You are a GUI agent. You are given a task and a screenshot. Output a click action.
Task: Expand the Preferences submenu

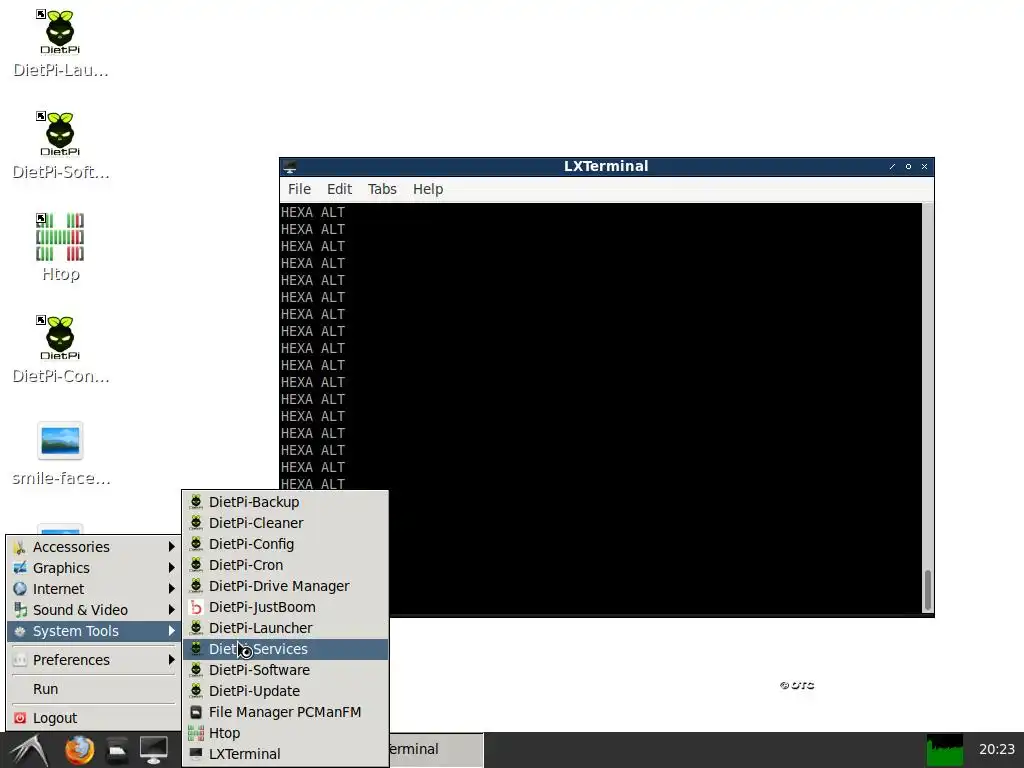(x=94, y=660)
